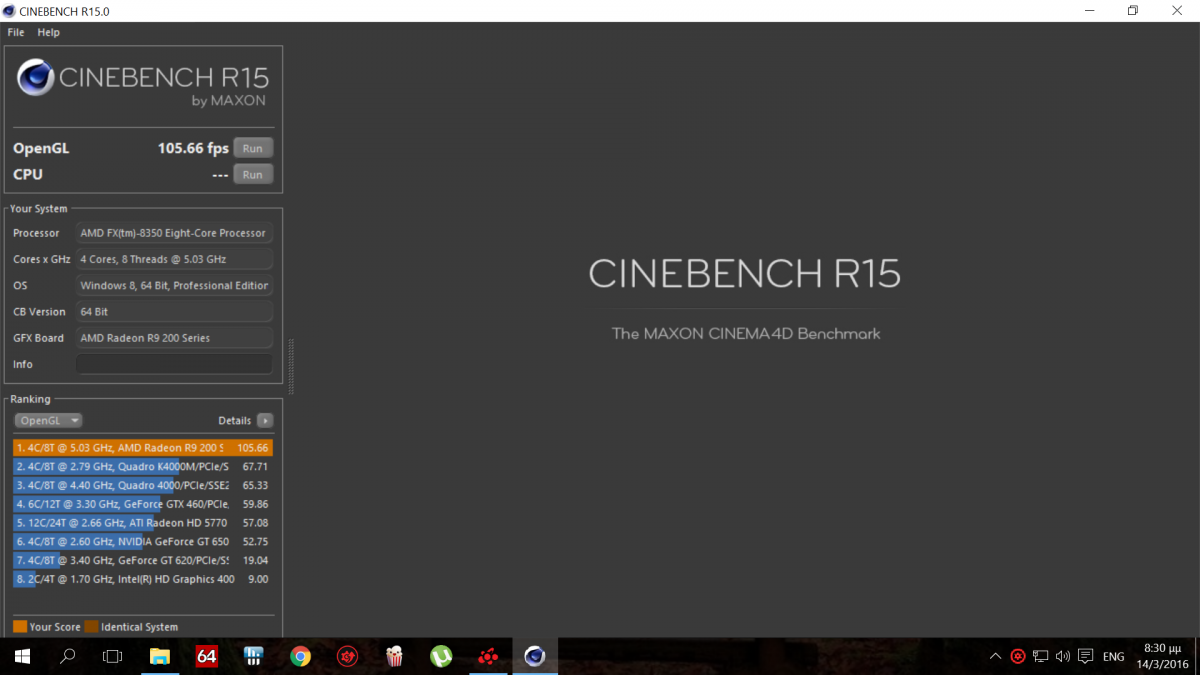Image resolution: width=1200 pixels, height=675 pixels.
Task: Click GFX Board Radeon R9 field
Action: point(174,338)
